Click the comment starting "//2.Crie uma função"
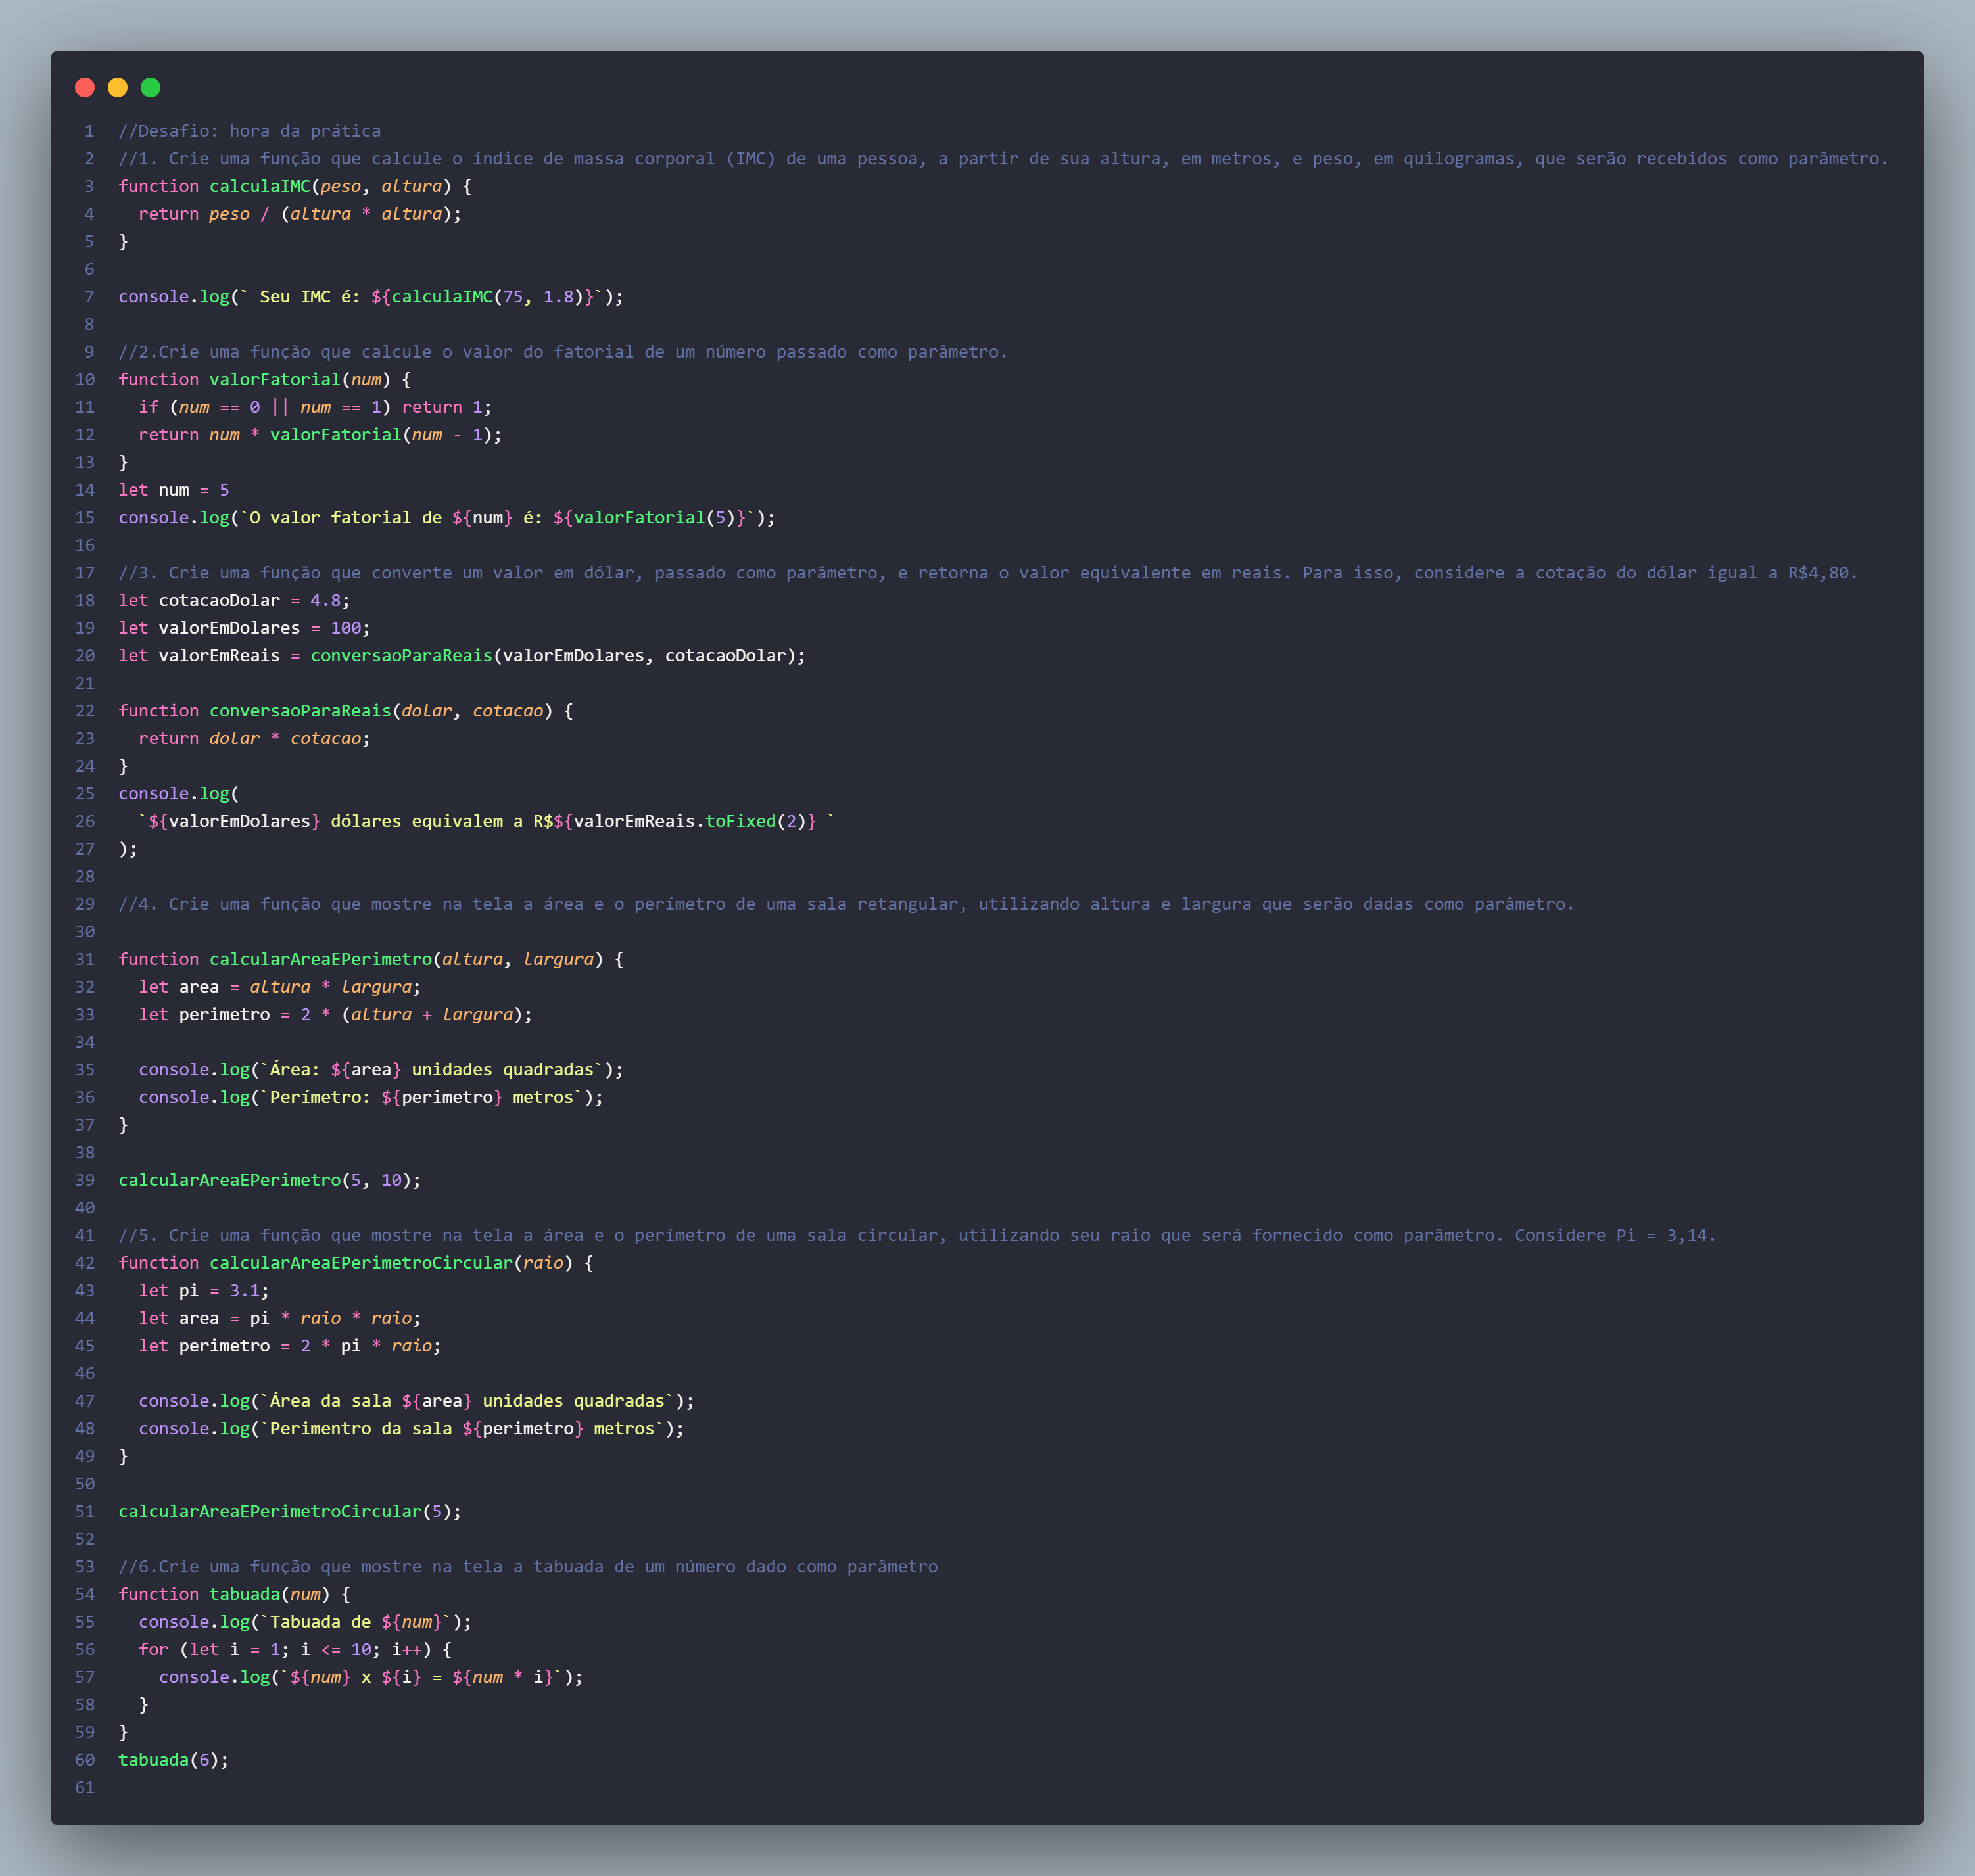This screenshot has width=1975, height=1876. 563,352
